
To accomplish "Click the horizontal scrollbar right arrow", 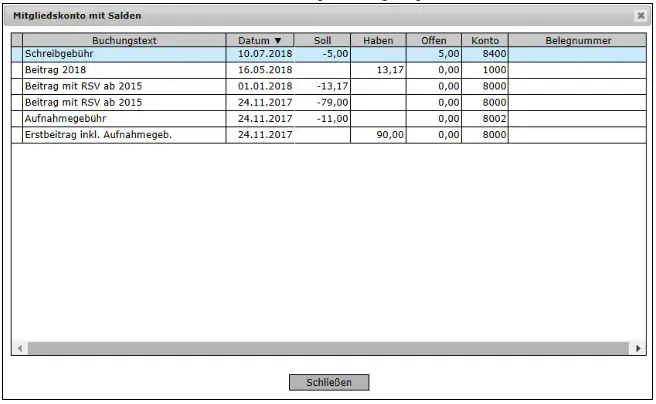I will point(639,348).
